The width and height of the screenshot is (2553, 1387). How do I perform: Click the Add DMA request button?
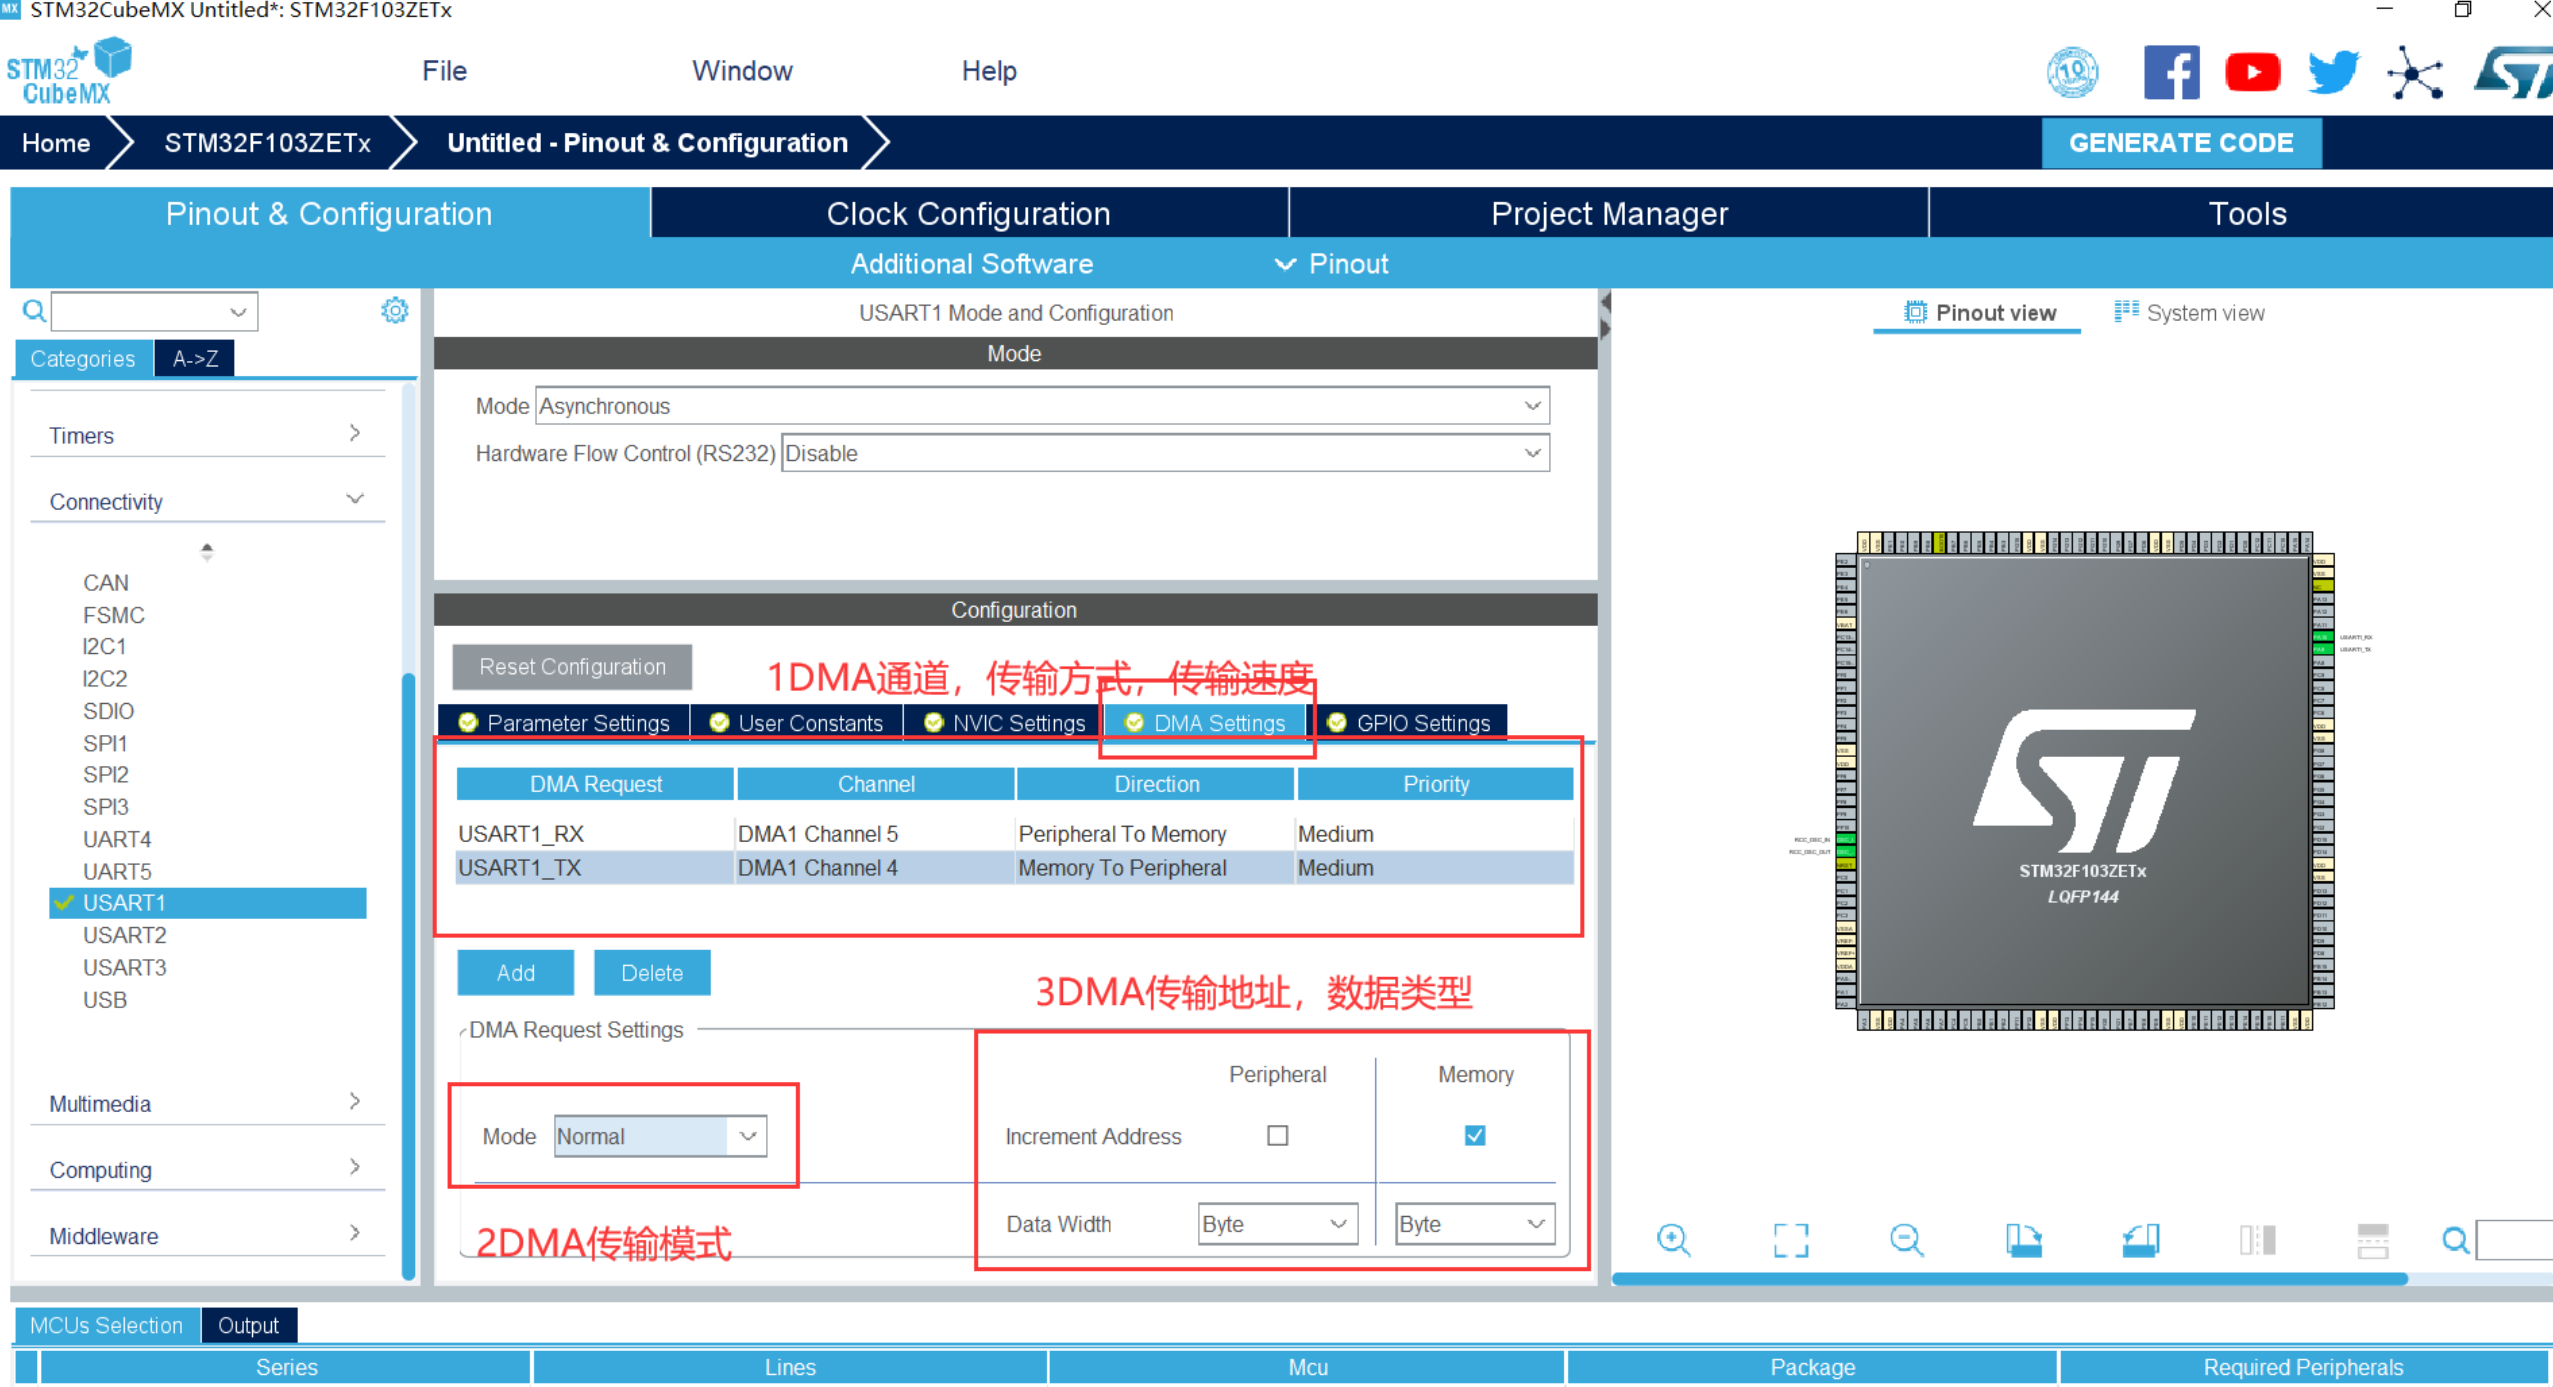coord(515,973)
